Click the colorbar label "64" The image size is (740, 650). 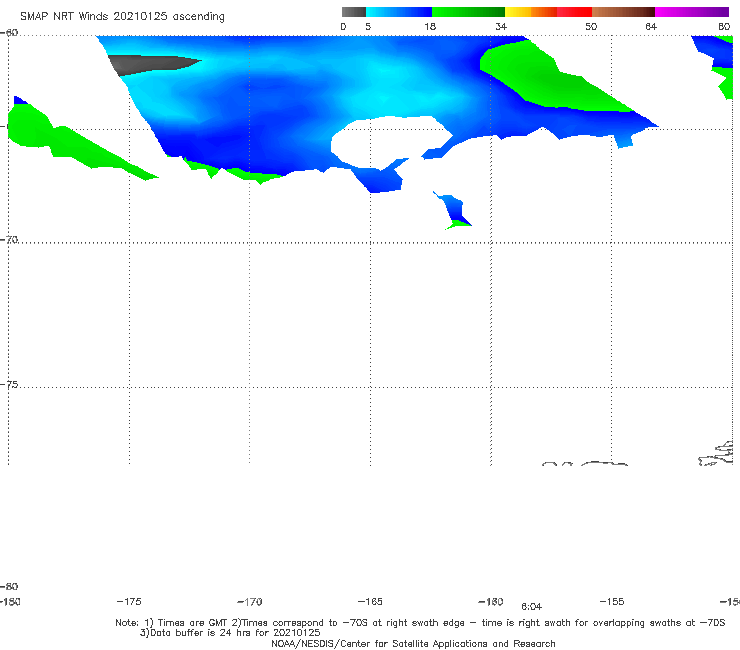point(651,26)
